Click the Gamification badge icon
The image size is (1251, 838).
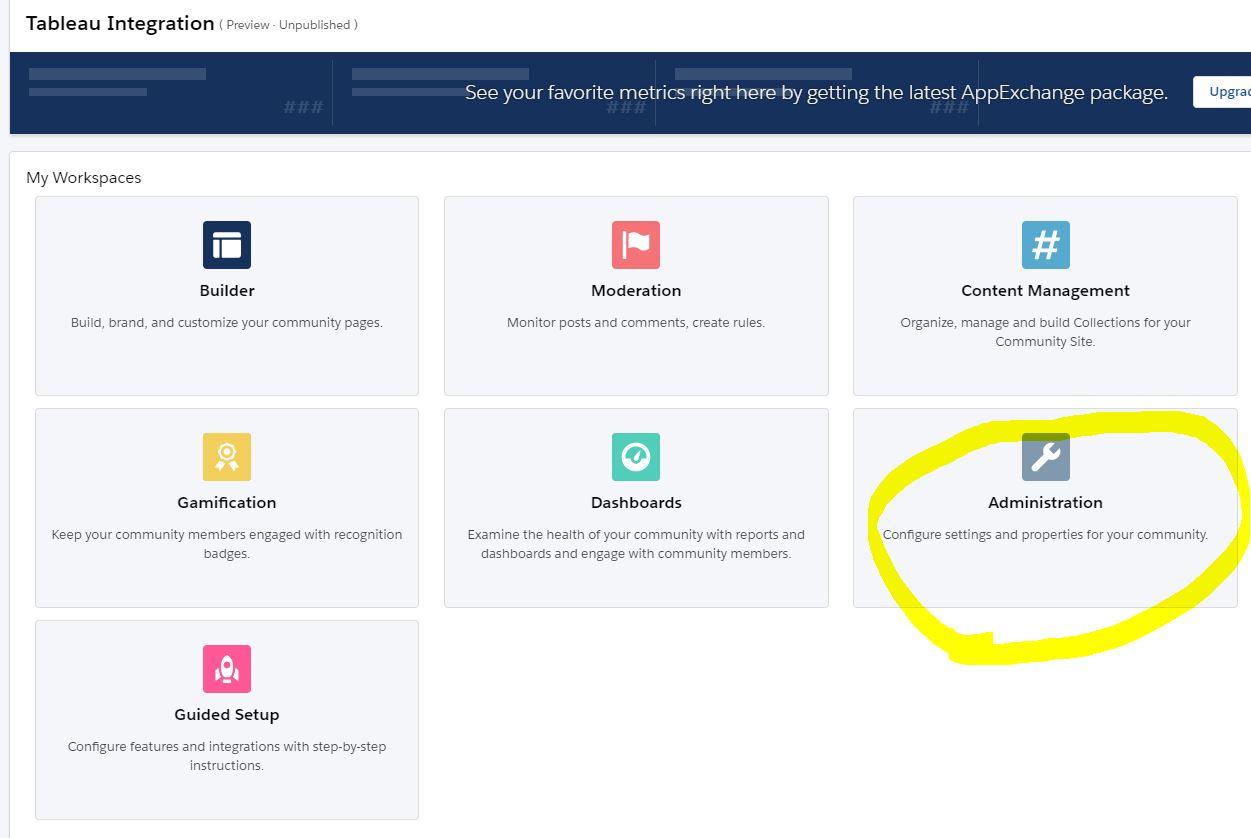(227, 457)
